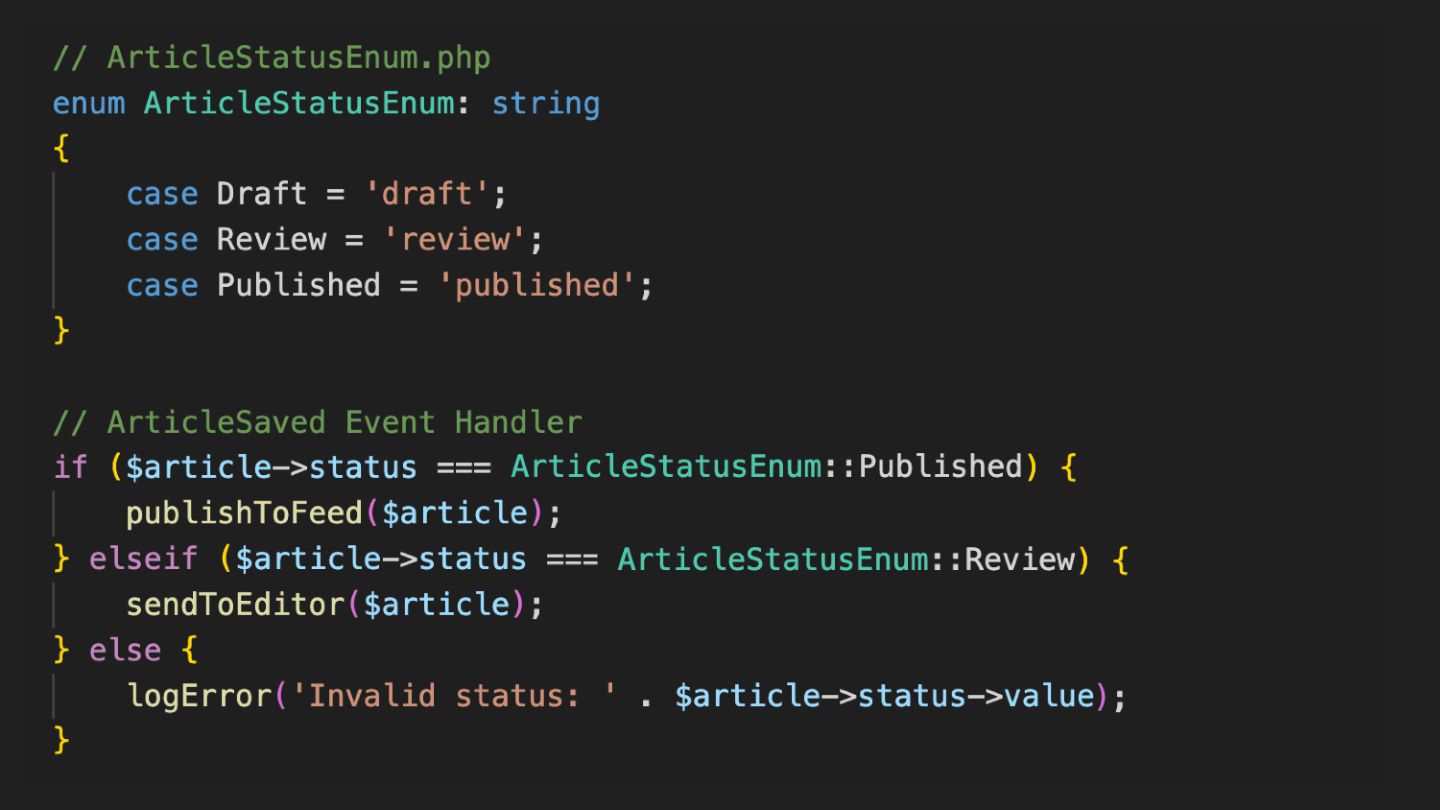Viewport: 1440px width, 810px height.
Task: Click ::Published in the if condition
Action: (x=932, y=467)
